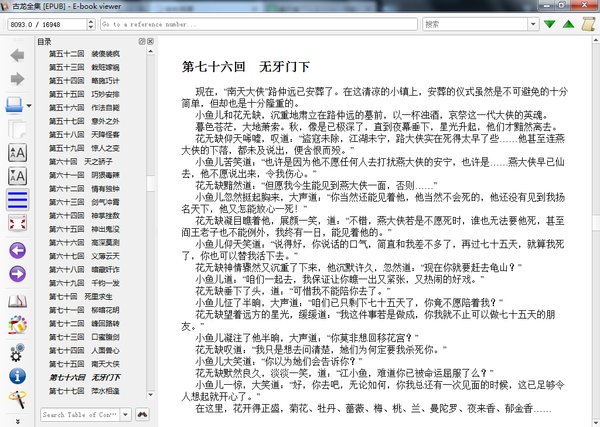Go to previous page with purple left arrow
Image resolution: width=600 pixels, height=427 pixels.
[x=17, y=251]
